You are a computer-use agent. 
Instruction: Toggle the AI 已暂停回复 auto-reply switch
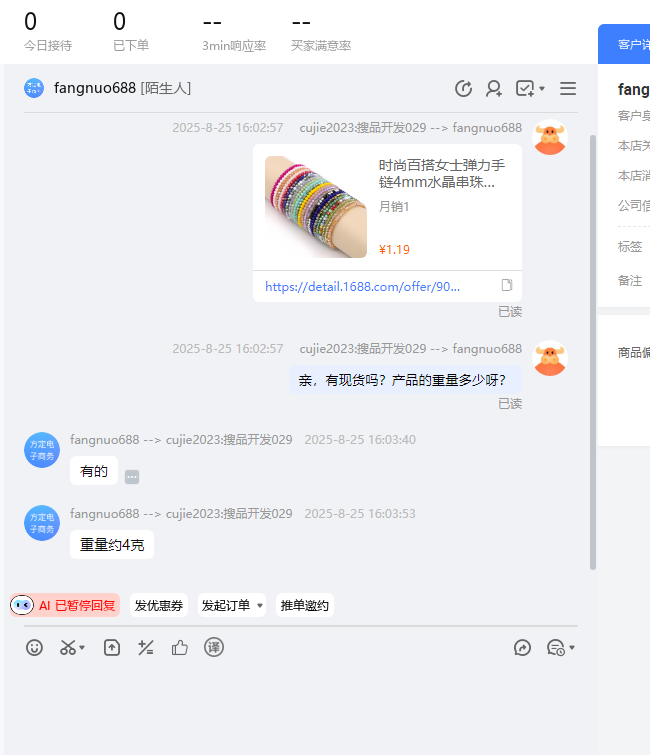tap(65, 605)
